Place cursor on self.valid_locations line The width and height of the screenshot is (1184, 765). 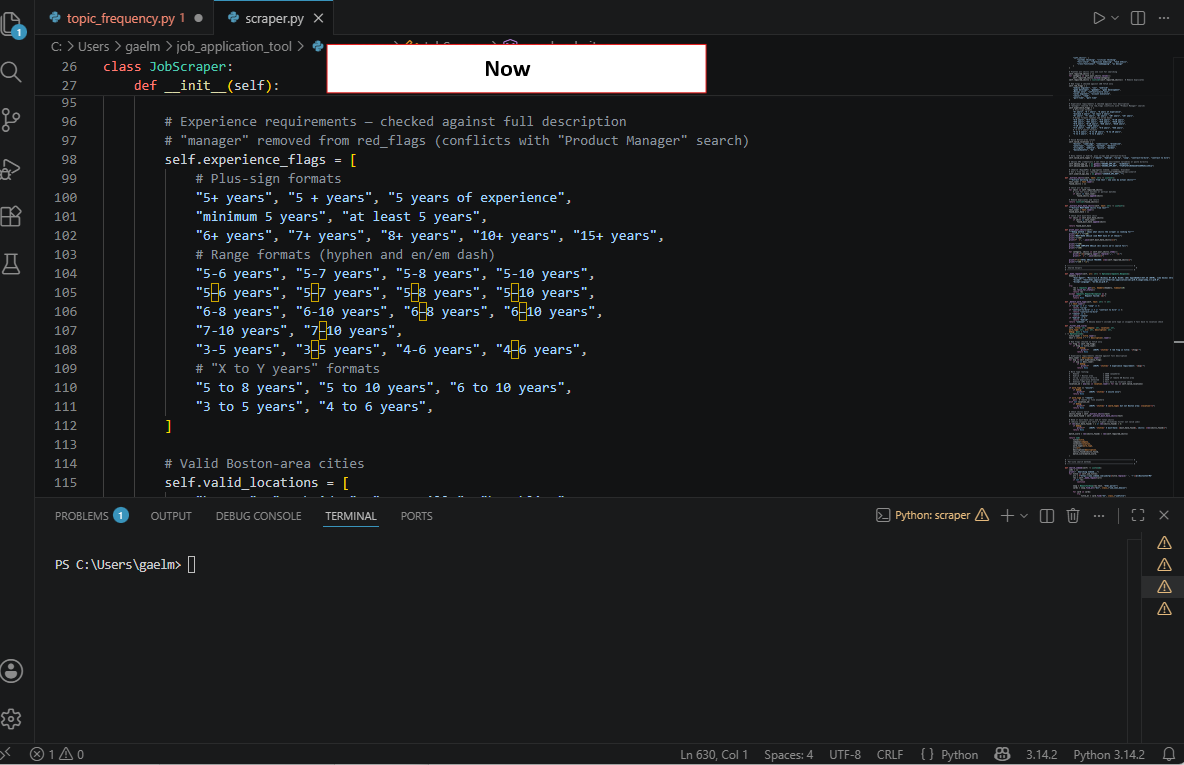pyautogui.click(x=257, y=483)
